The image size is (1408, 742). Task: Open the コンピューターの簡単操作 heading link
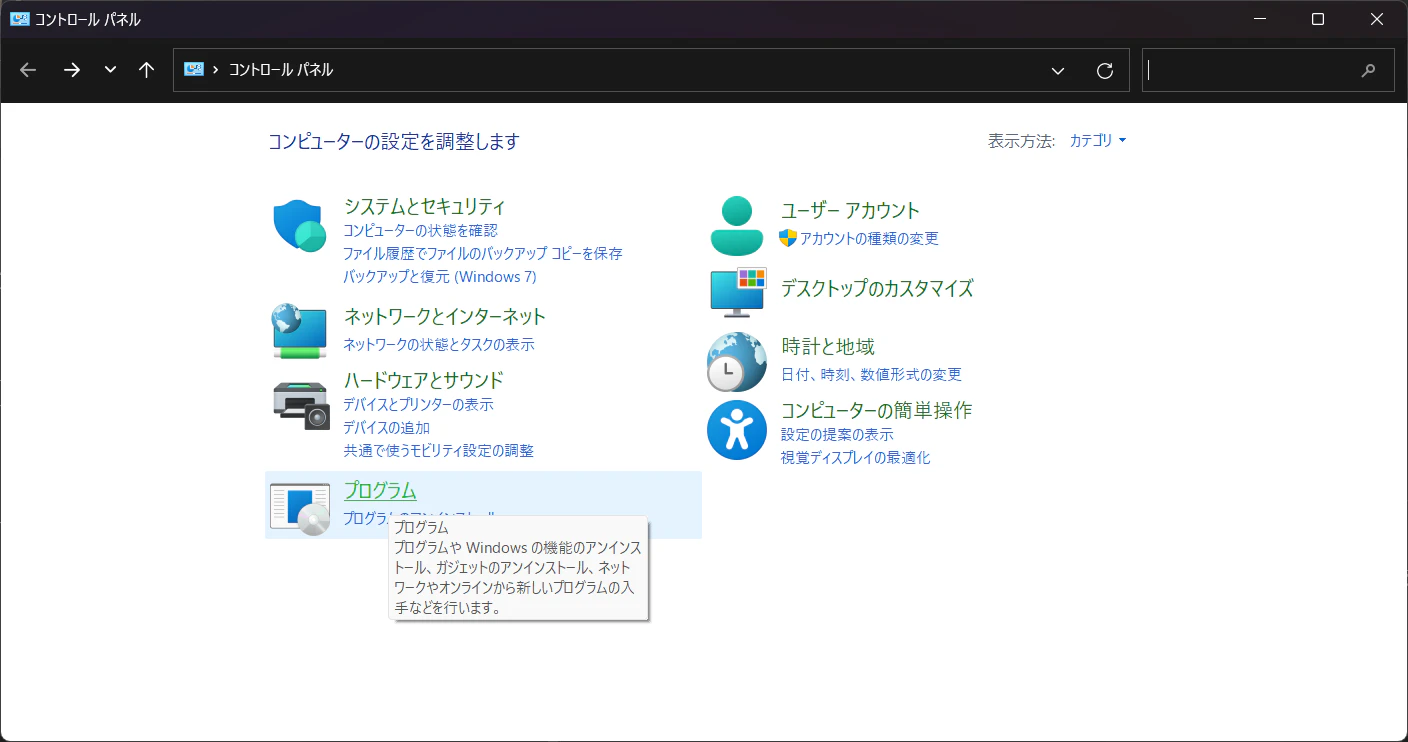(x=876, y=410)
